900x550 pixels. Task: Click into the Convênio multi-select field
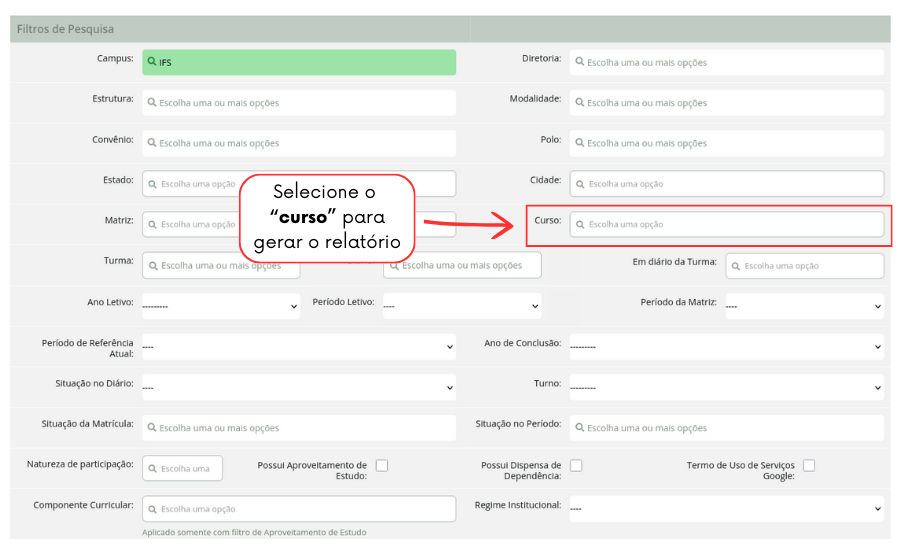pyautogui.click(x=298, y=143)
